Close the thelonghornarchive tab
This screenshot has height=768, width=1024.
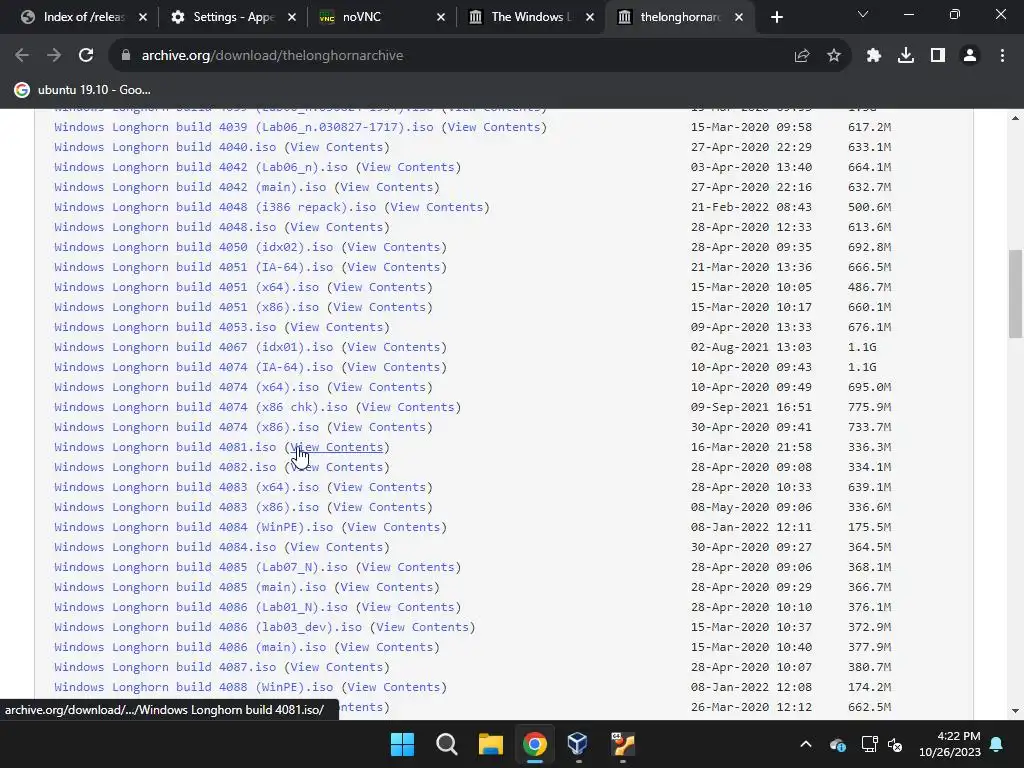coord(739,17)
